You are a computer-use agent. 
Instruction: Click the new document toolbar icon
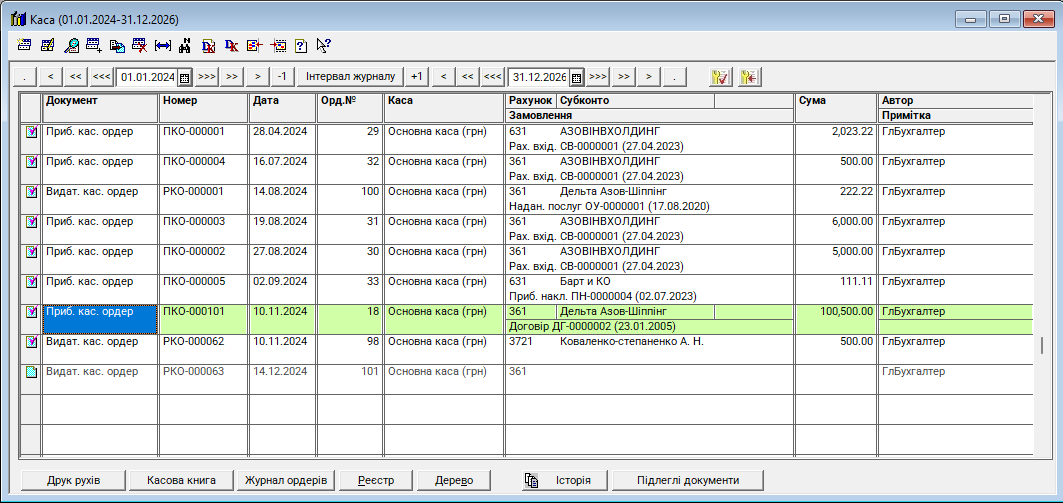[x=25, y=45]
